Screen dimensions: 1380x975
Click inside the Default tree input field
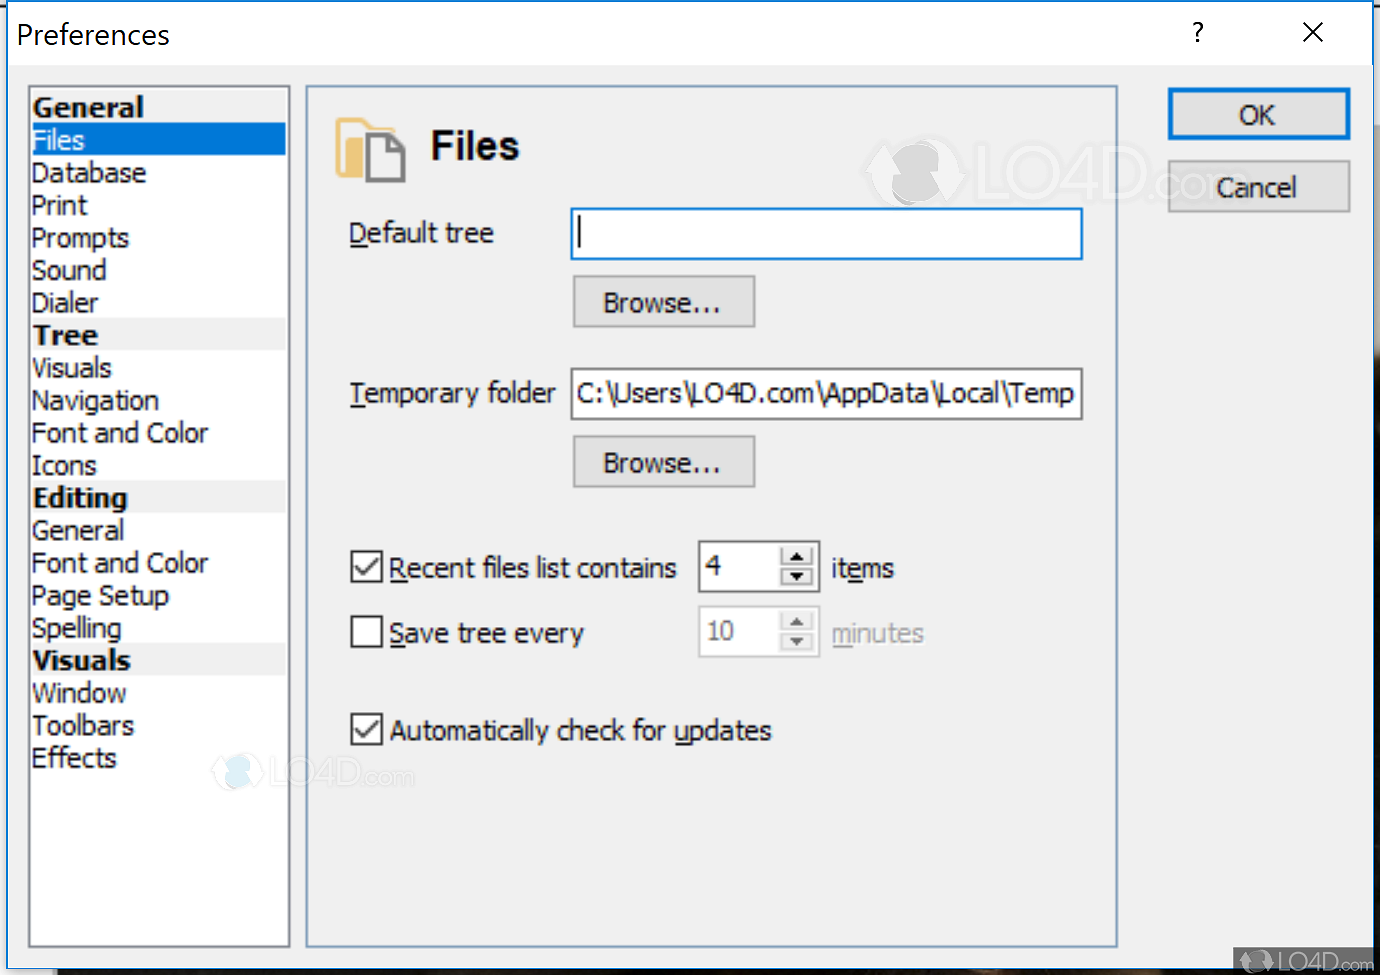click(x=826, y=233)
